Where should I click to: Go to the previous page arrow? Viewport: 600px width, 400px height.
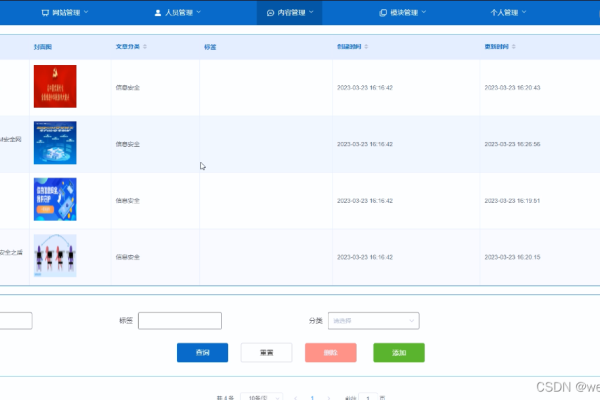pyautogui.click(x=295, y=398)
